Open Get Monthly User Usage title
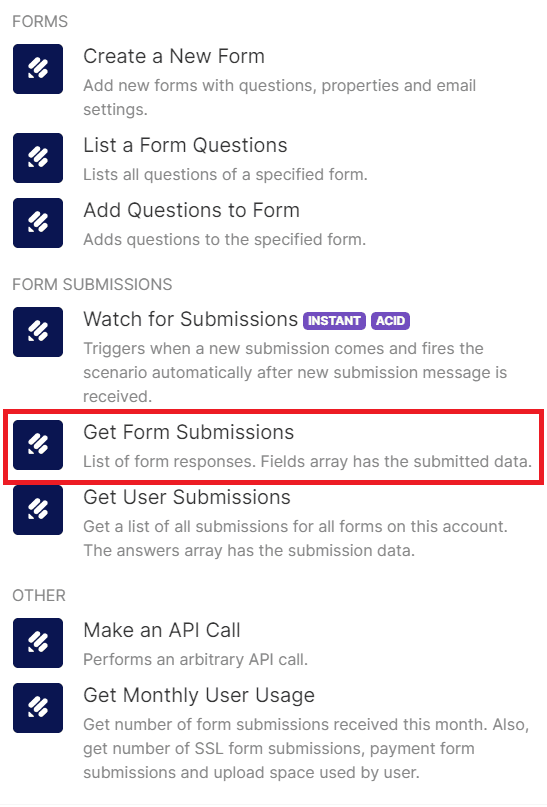The height and width of the screenshot is (807, 547). (199, 695)
